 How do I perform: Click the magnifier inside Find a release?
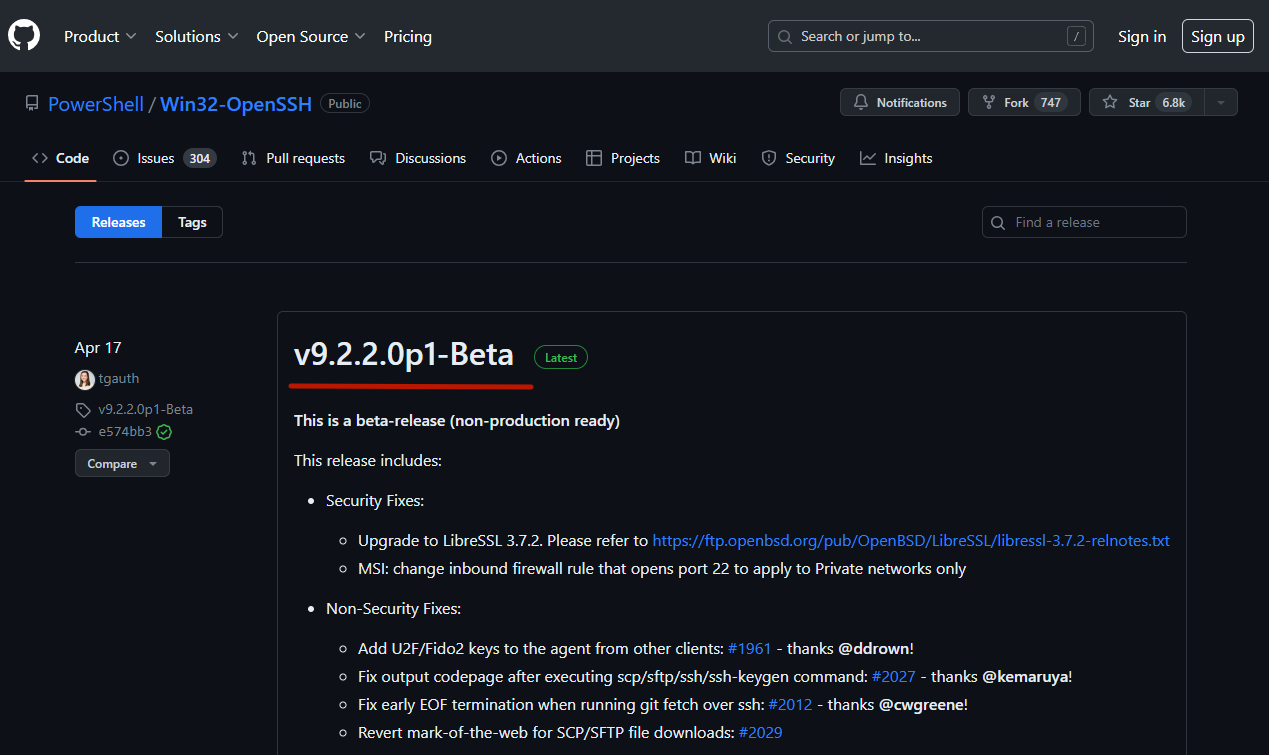pos(997,222)
